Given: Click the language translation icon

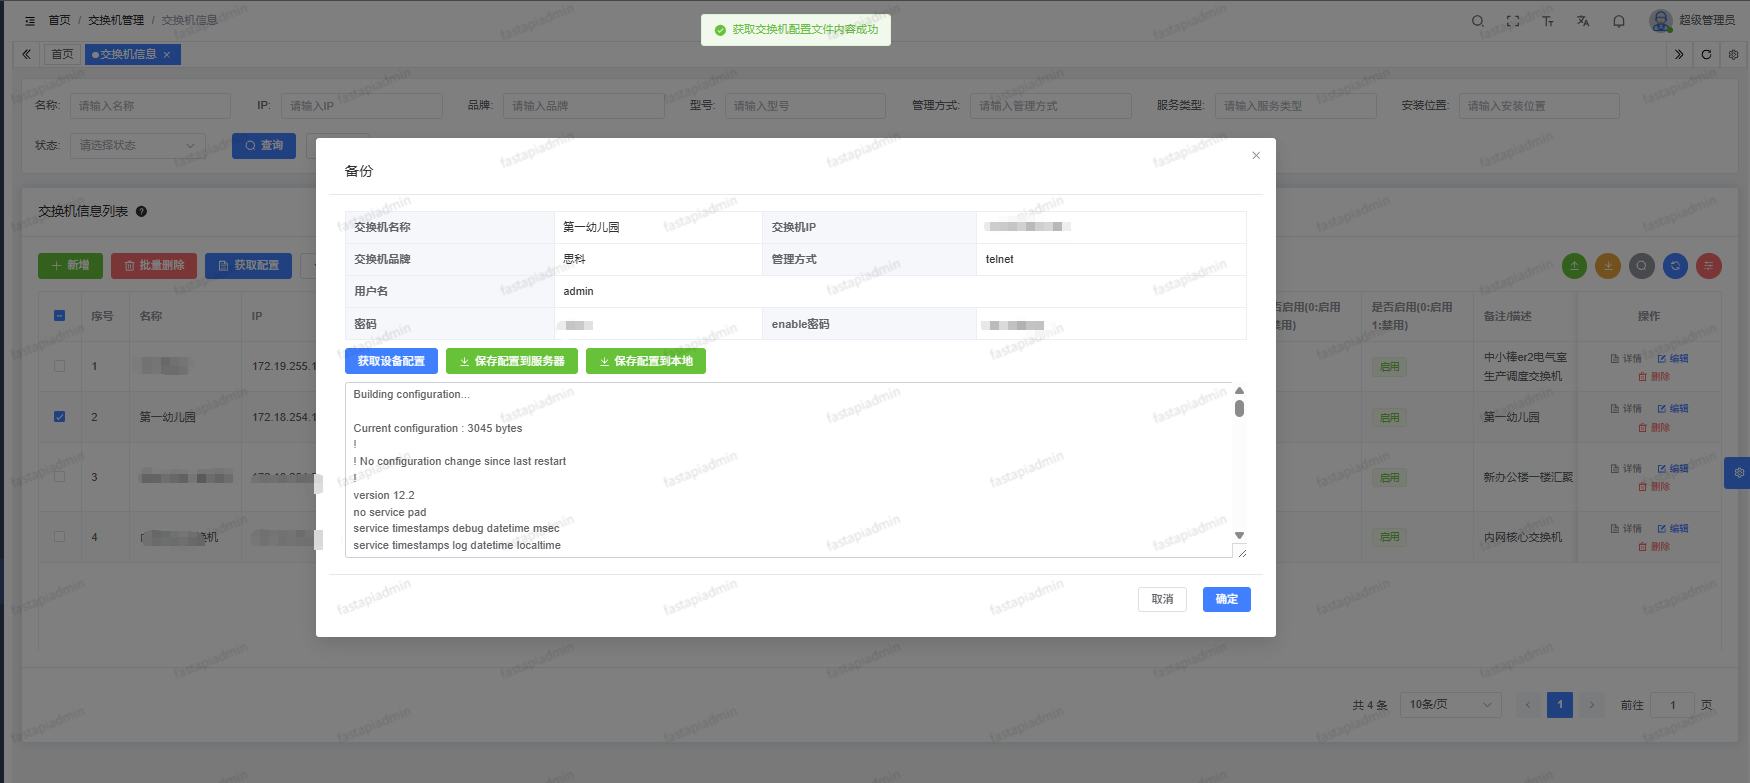Looking at the screenshot, I should (1583, 21).
